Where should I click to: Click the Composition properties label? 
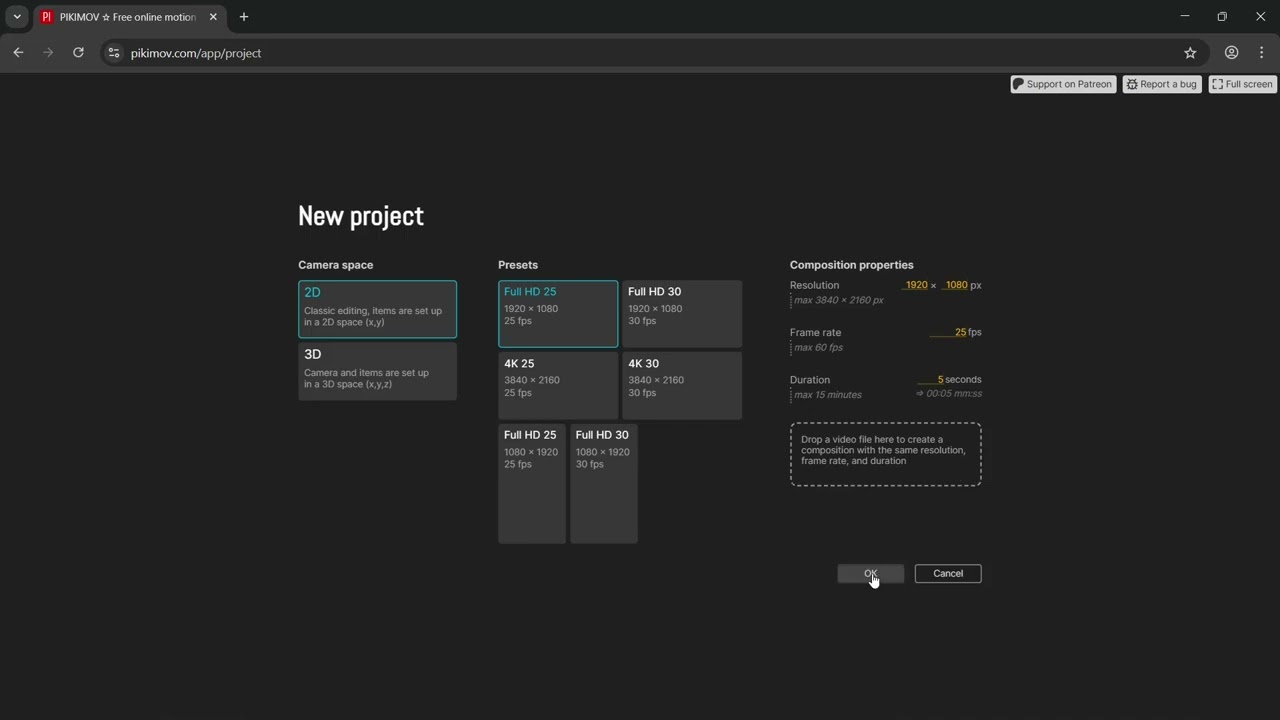tap(852, 265)
